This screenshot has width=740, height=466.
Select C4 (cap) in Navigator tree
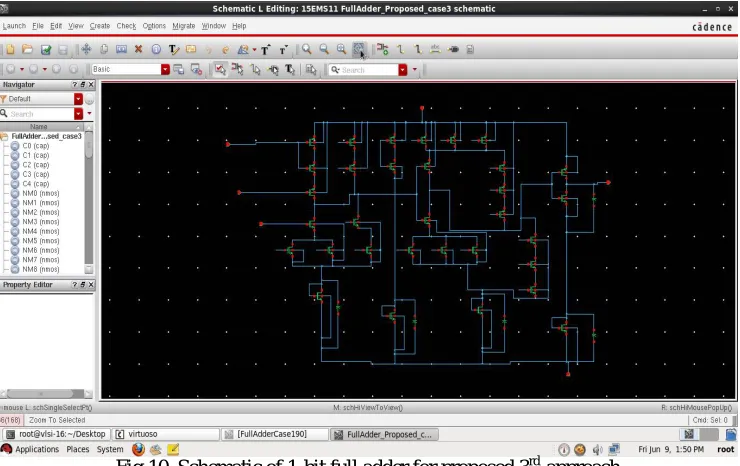pyautogui.click(x=36, y=184)
